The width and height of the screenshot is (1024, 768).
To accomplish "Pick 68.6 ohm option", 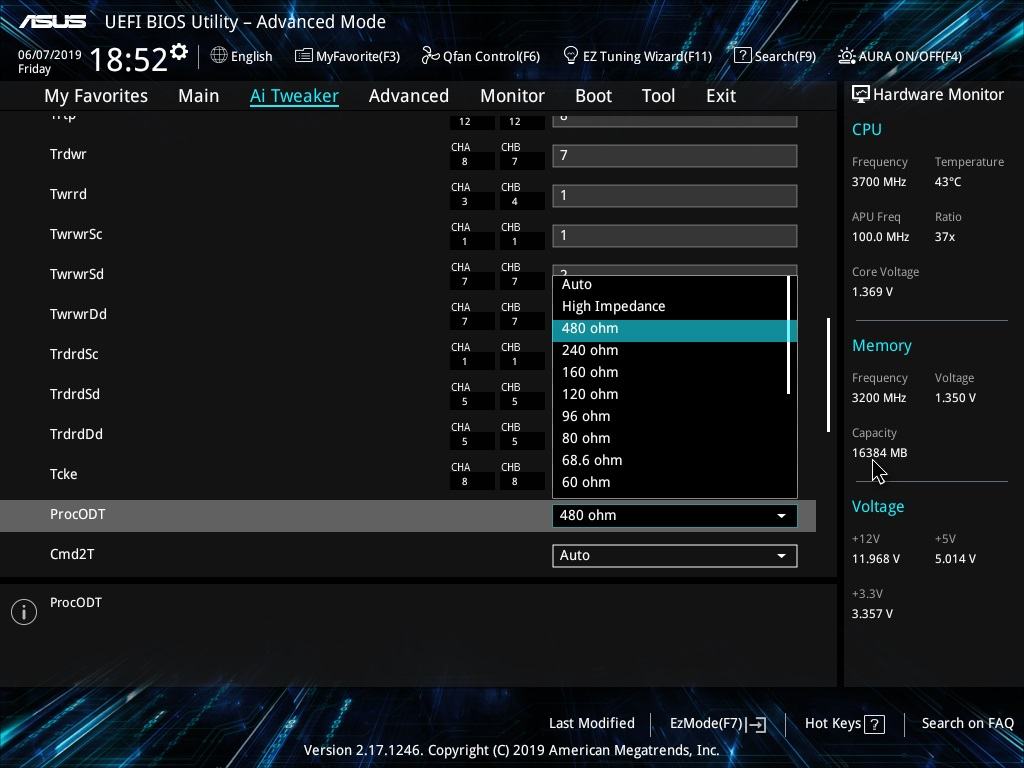I will [671, 460].
